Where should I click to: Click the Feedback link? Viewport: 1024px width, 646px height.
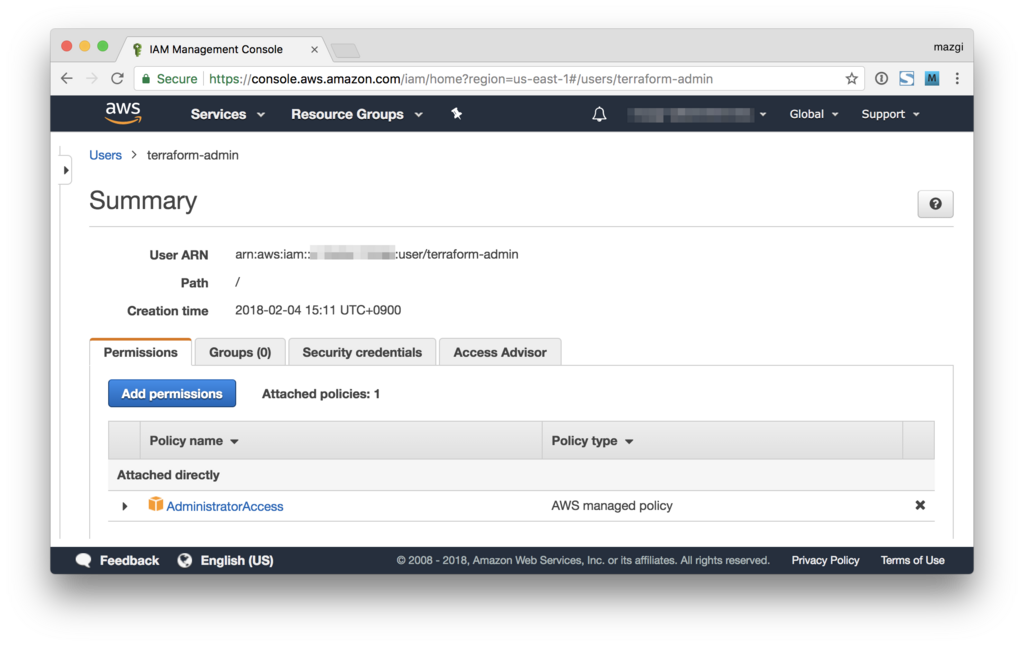point(129,560)
